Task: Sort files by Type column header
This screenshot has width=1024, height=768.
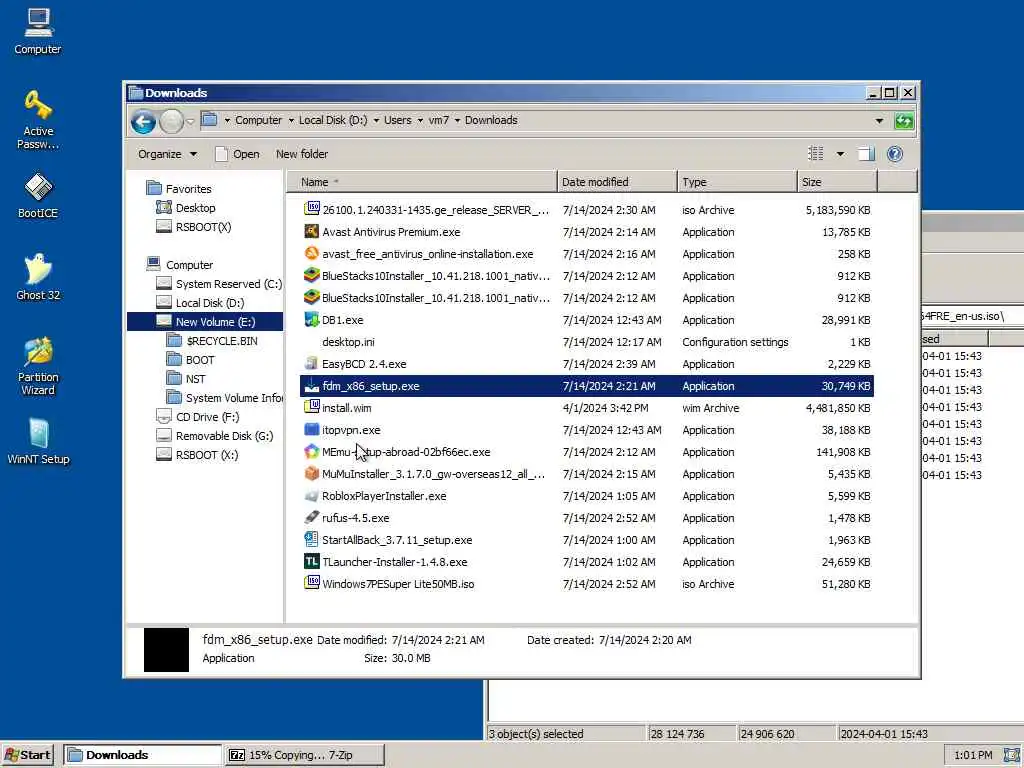Action: 737,182
